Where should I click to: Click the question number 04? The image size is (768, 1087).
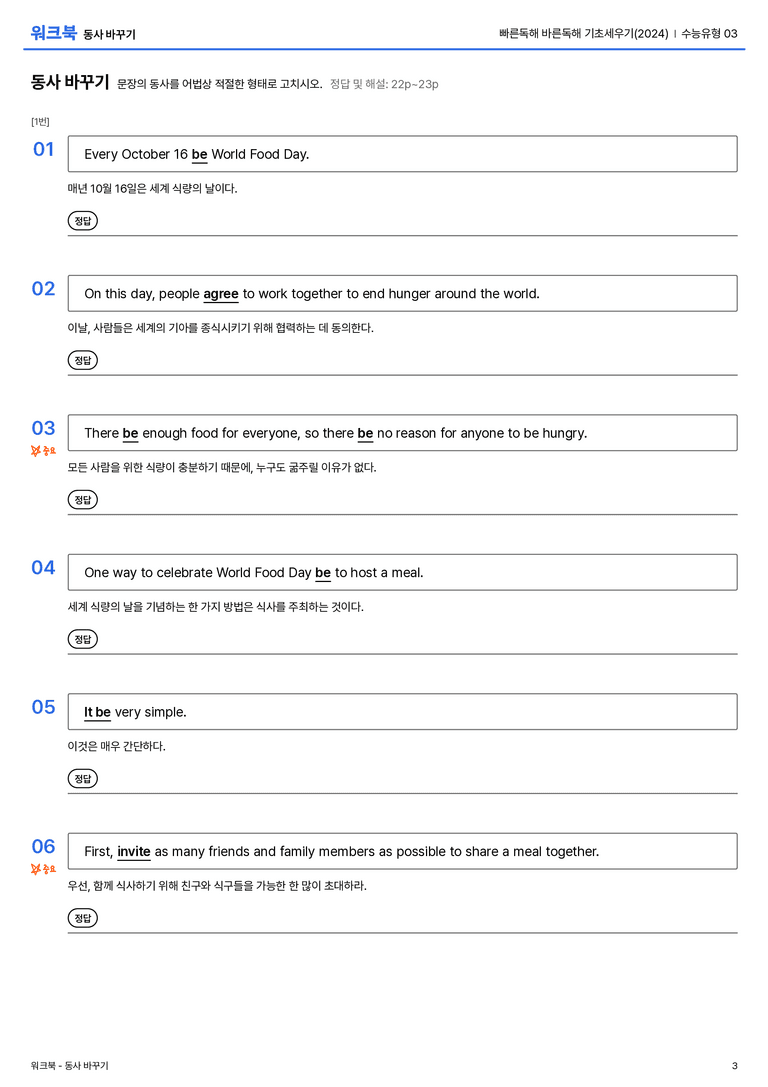[43, 568]
